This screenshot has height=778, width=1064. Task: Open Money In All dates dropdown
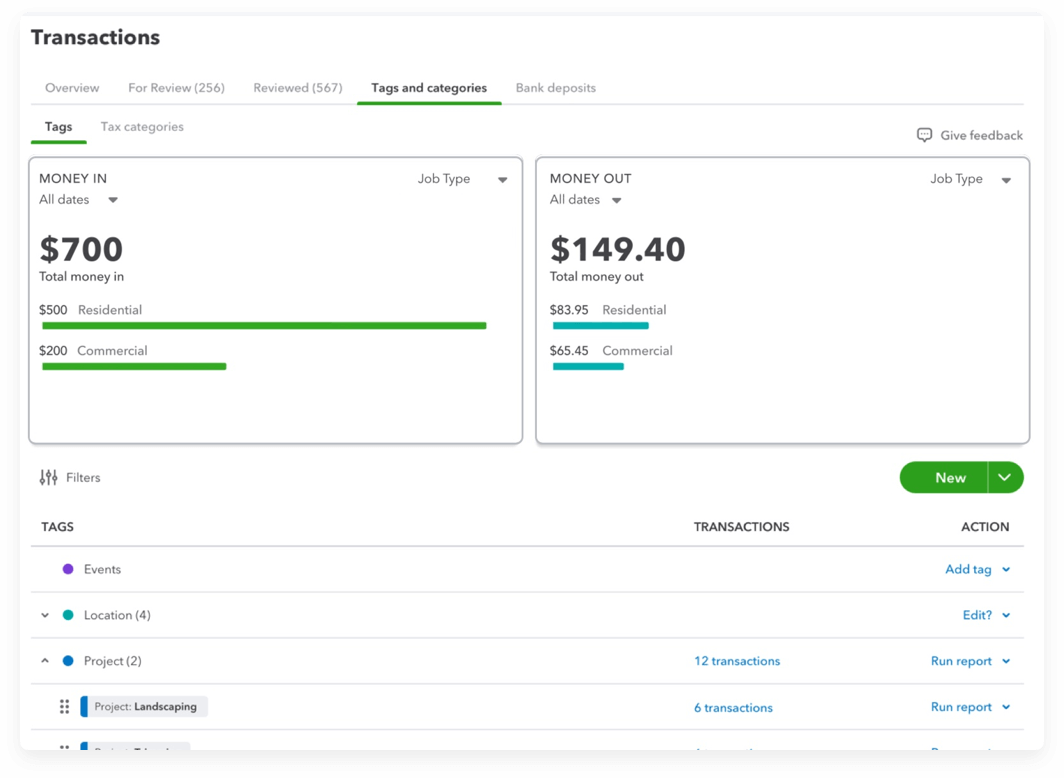113,200
